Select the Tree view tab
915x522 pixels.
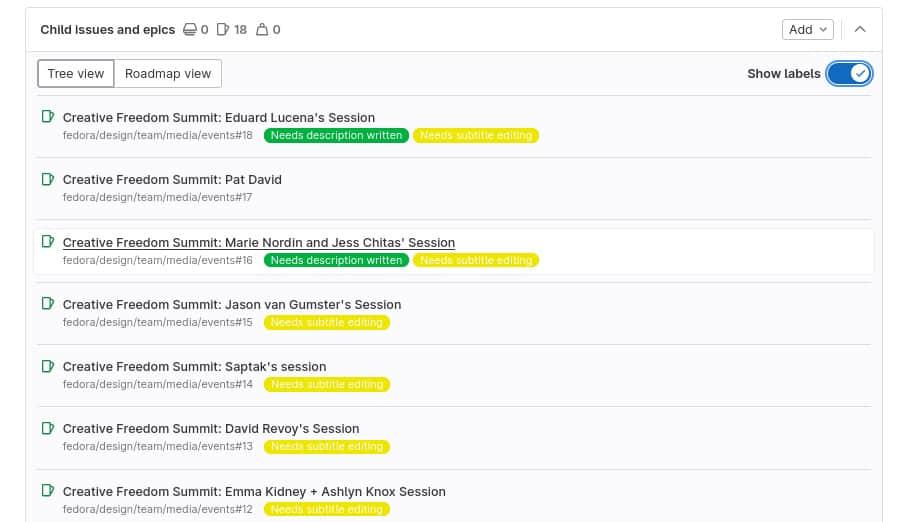point(76,74)
